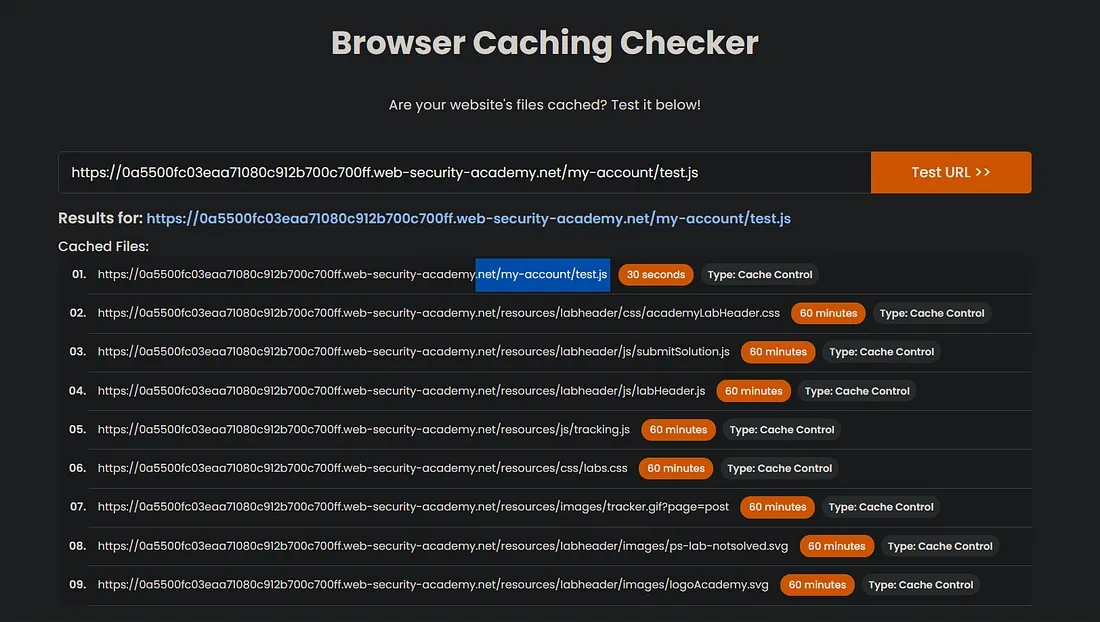Click the Browser Caching Checker heading
Screen dimensions: 1100x622
(544, 43)
